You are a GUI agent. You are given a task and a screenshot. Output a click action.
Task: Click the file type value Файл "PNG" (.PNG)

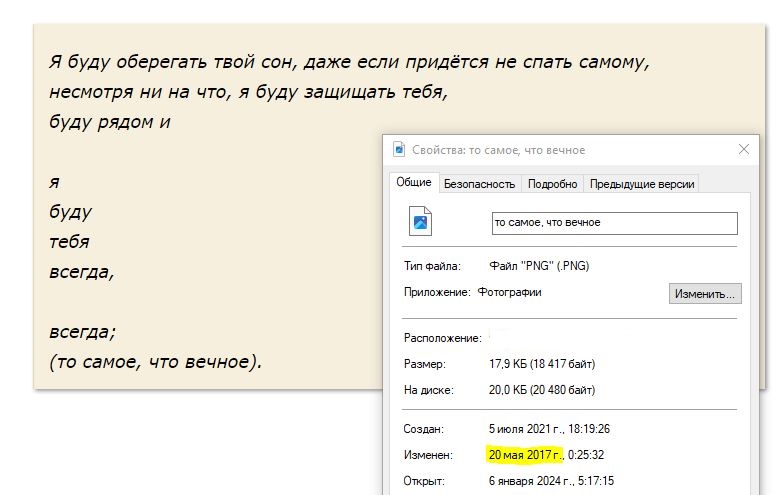[539, 266]
